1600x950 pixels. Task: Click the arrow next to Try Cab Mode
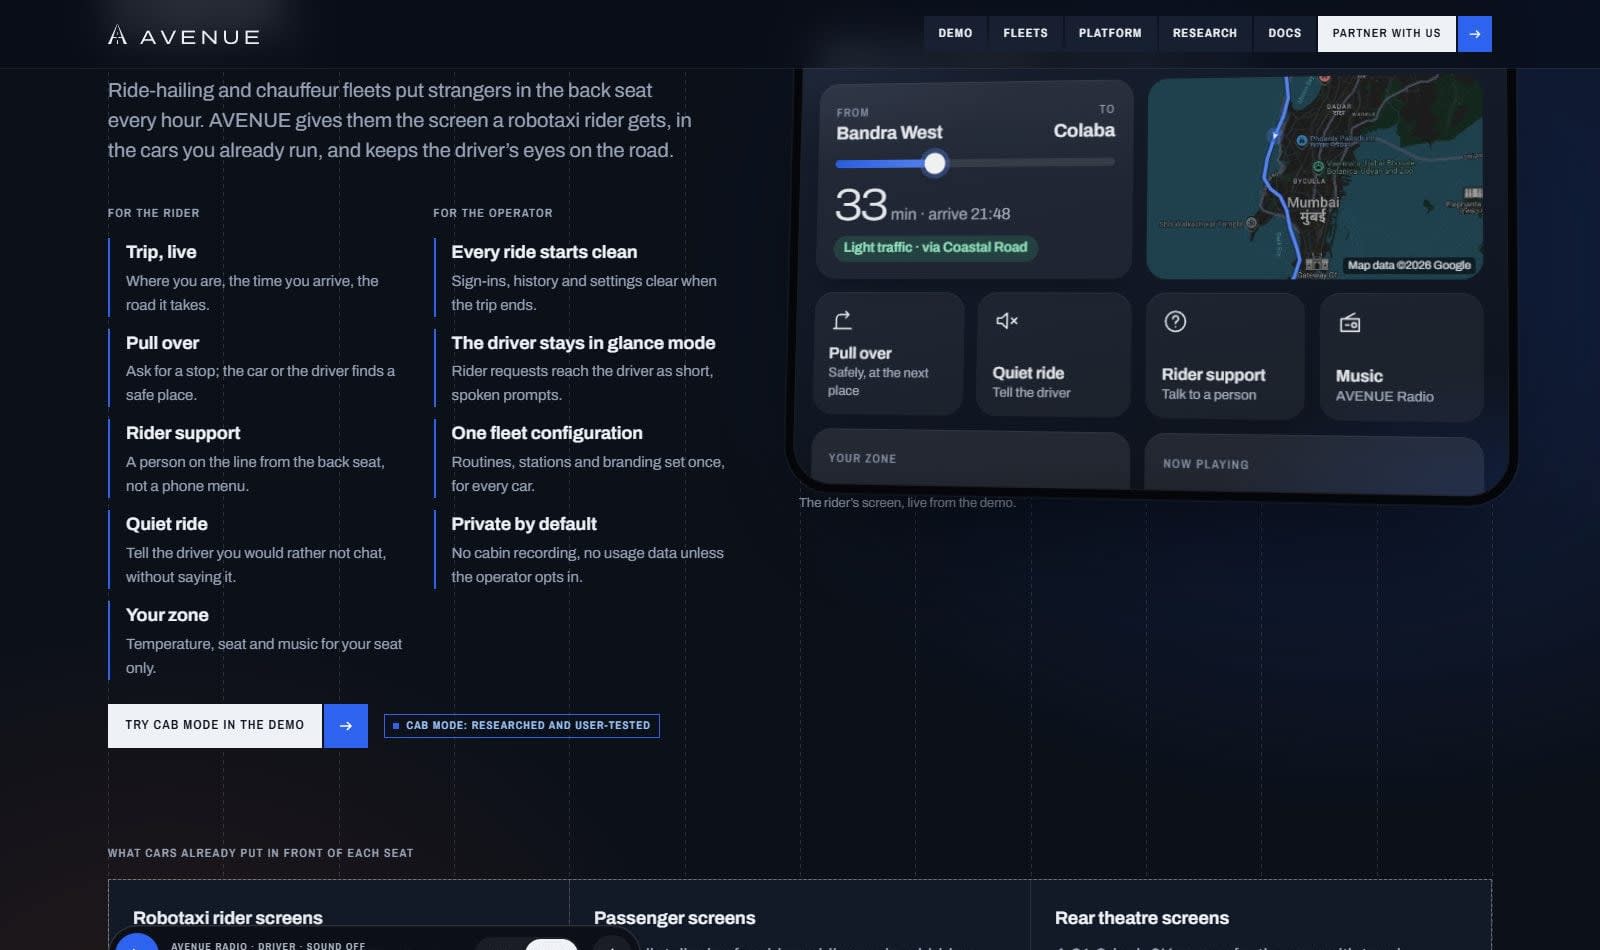click(x=346, y=725)
